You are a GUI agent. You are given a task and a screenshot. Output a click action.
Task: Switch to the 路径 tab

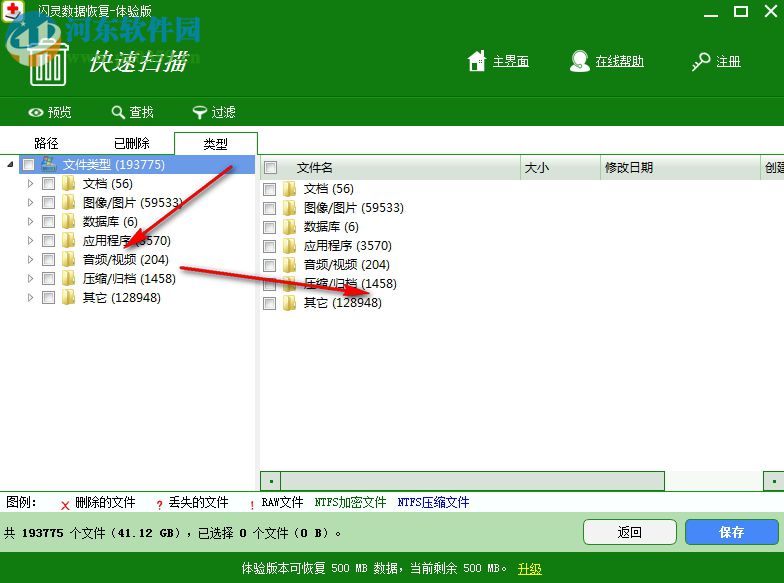pos(46,144)
